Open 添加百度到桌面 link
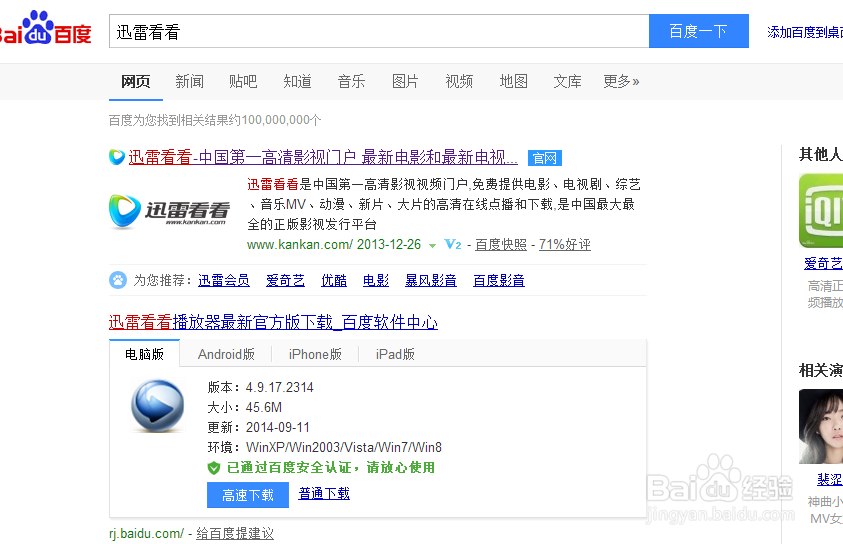843x544 pixels. pos(805,32)
